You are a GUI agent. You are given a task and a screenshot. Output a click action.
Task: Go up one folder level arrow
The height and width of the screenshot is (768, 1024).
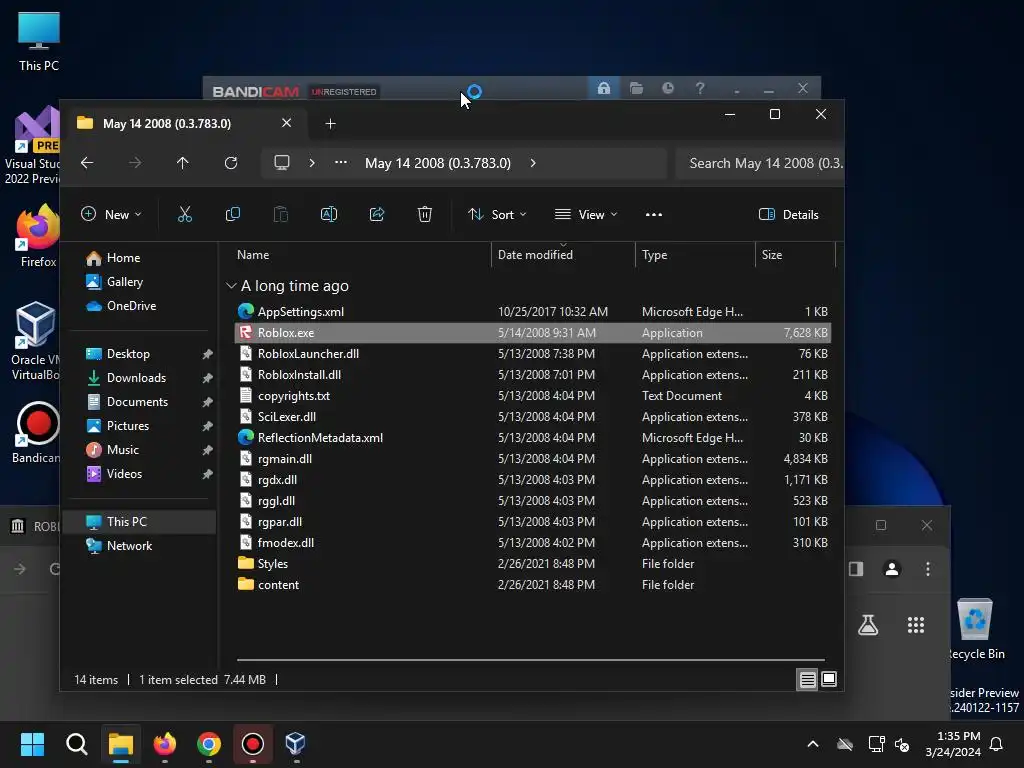183,163
